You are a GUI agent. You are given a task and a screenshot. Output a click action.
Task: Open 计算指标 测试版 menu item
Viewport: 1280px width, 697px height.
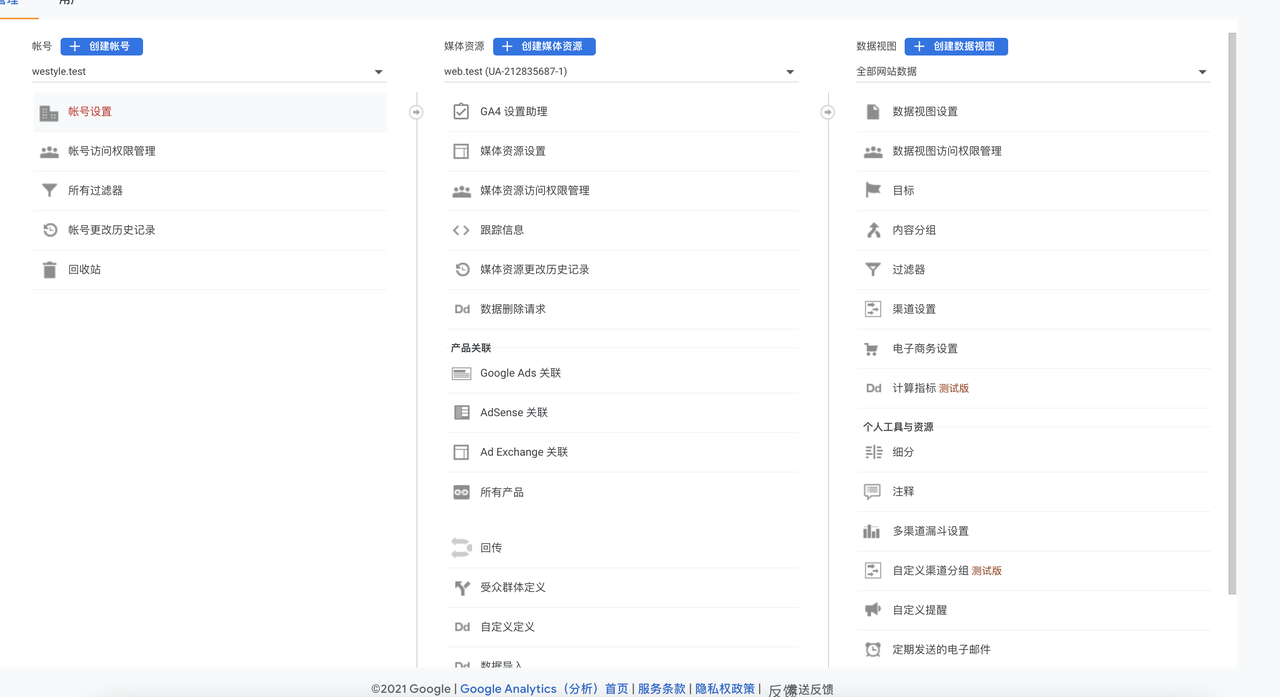pyautogui.click(x=1034, y=388)
